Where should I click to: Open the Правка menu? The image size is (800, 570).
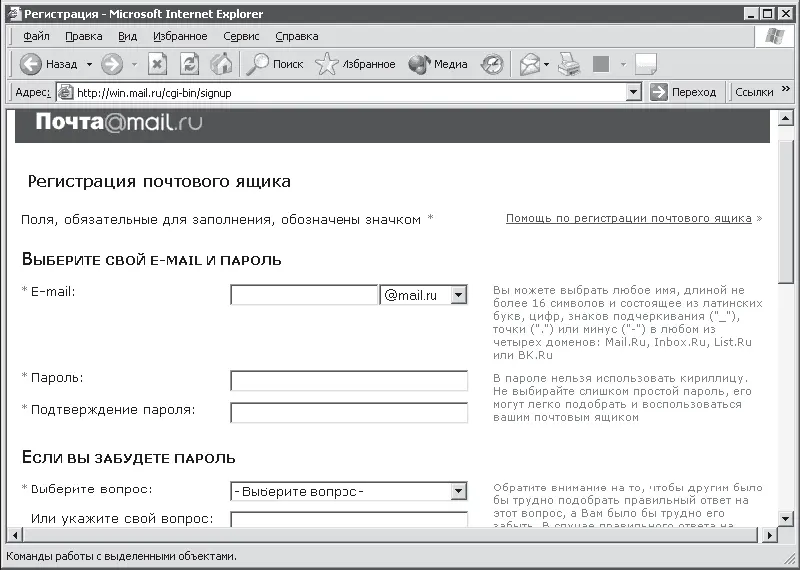(84, 36)
